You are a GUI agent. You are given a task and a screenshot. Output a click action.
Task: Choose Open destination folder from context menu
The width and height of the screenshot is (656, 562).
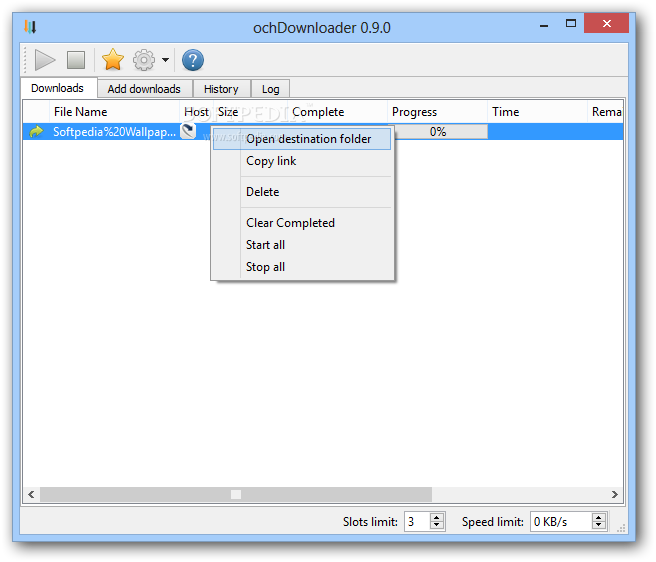pyautogui.click(x=302, y=139)
